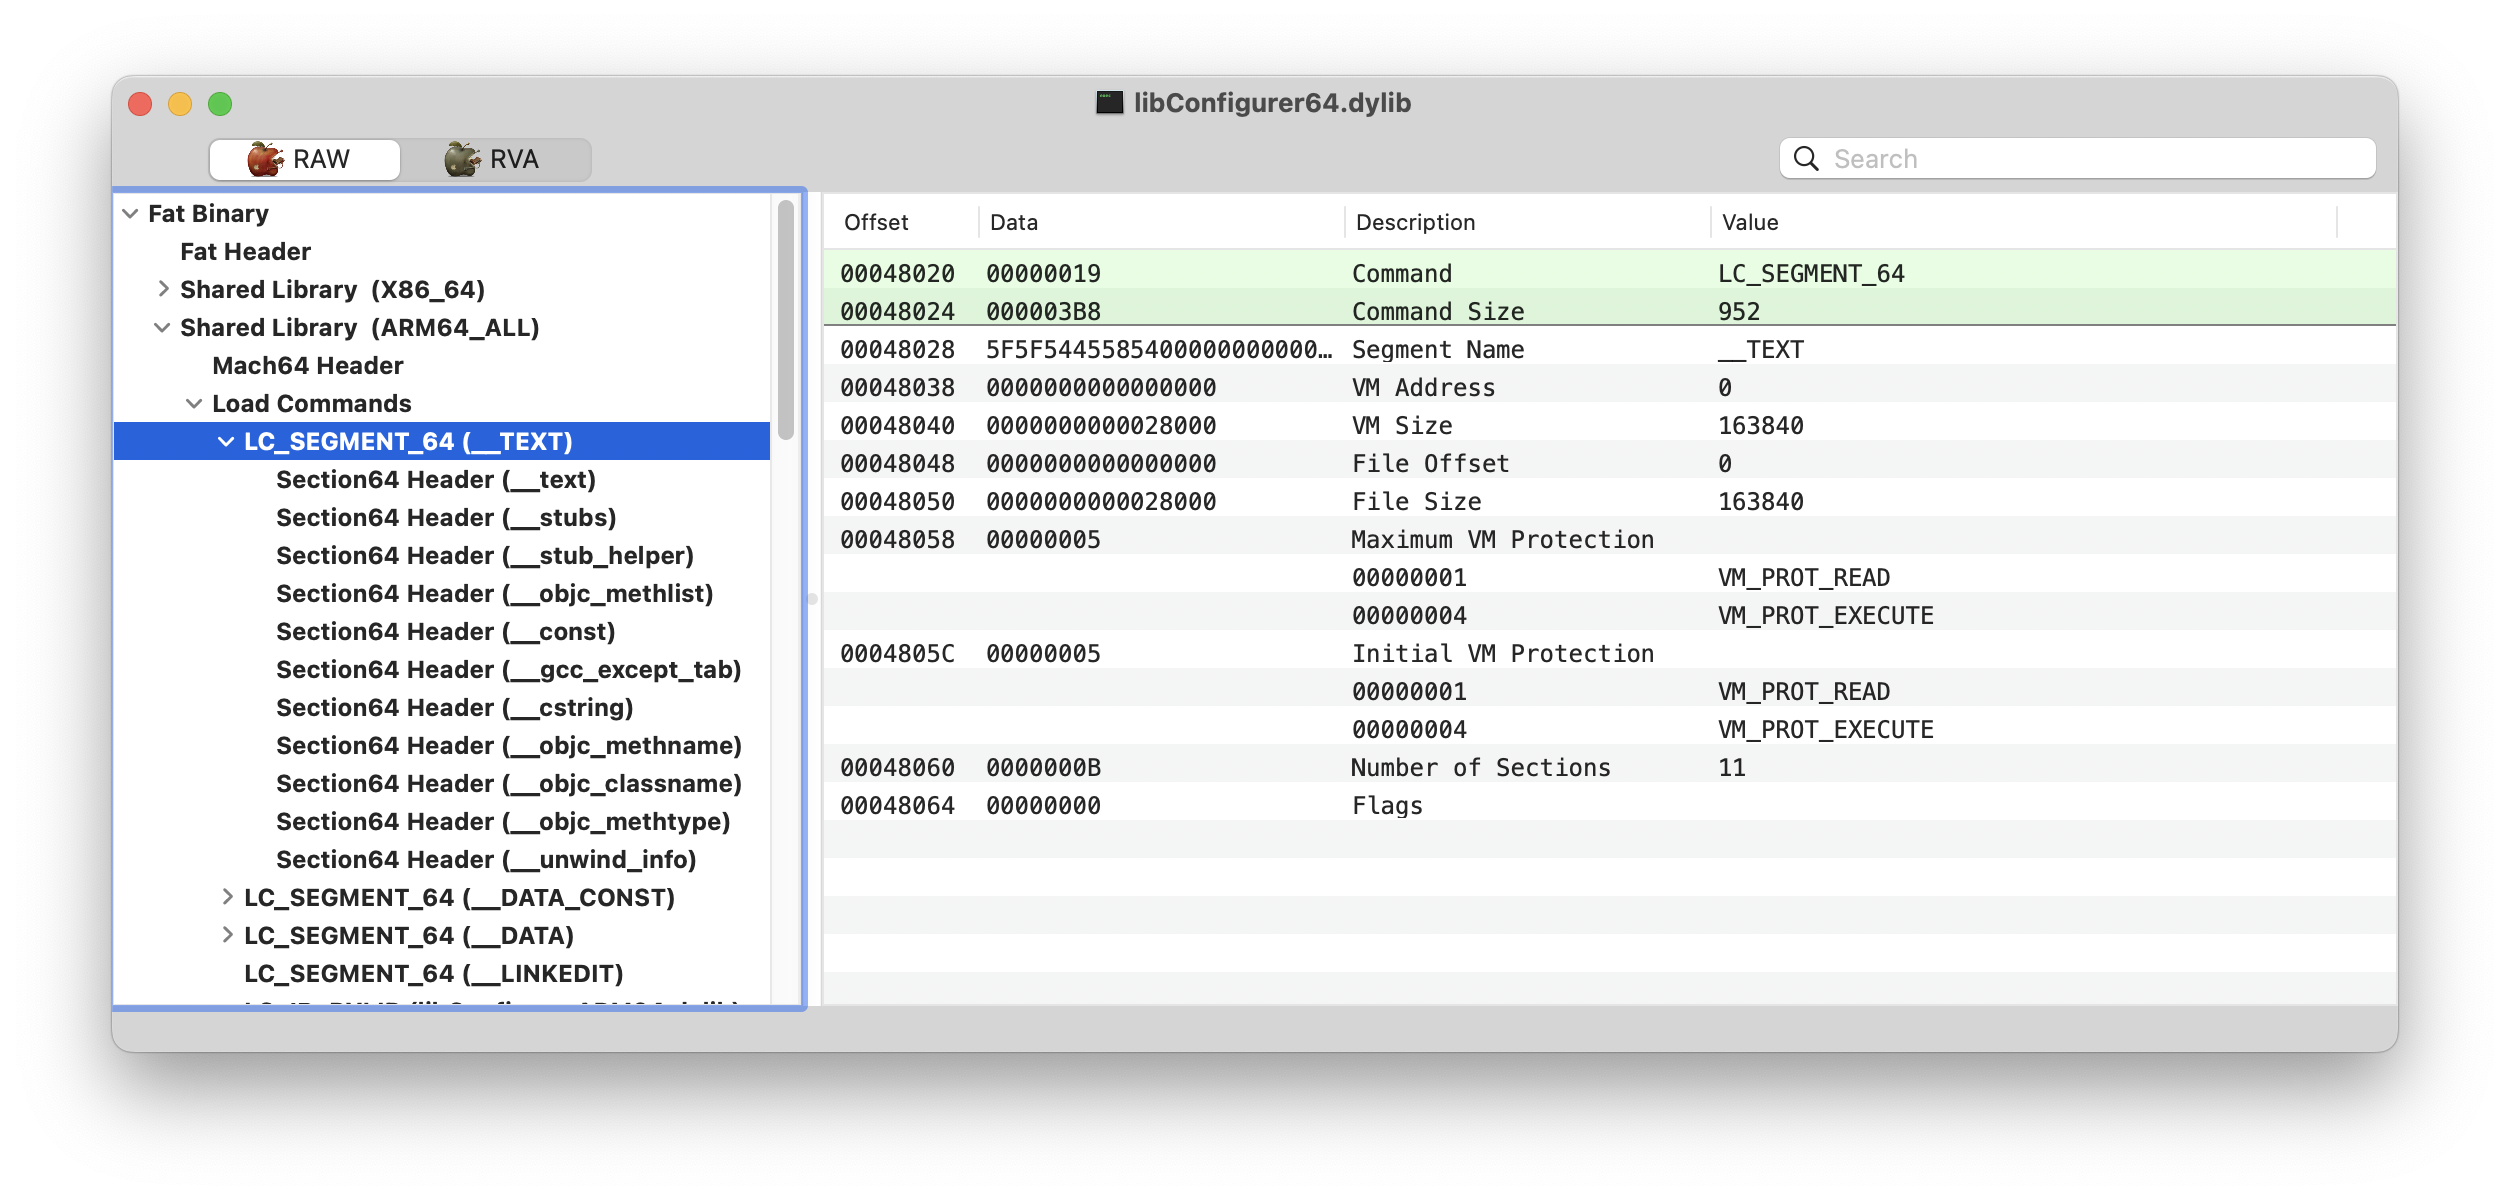Collapse the Load Commands node

tap(192, 403)
